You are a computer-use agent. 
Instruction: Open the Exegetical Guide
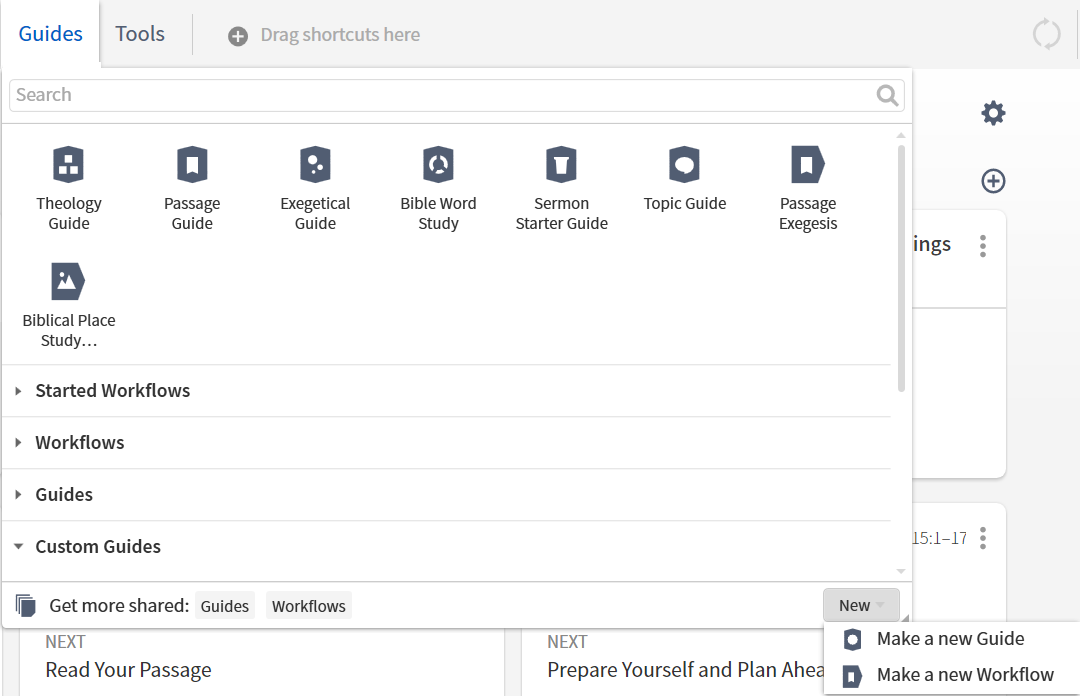pos(315,185)
